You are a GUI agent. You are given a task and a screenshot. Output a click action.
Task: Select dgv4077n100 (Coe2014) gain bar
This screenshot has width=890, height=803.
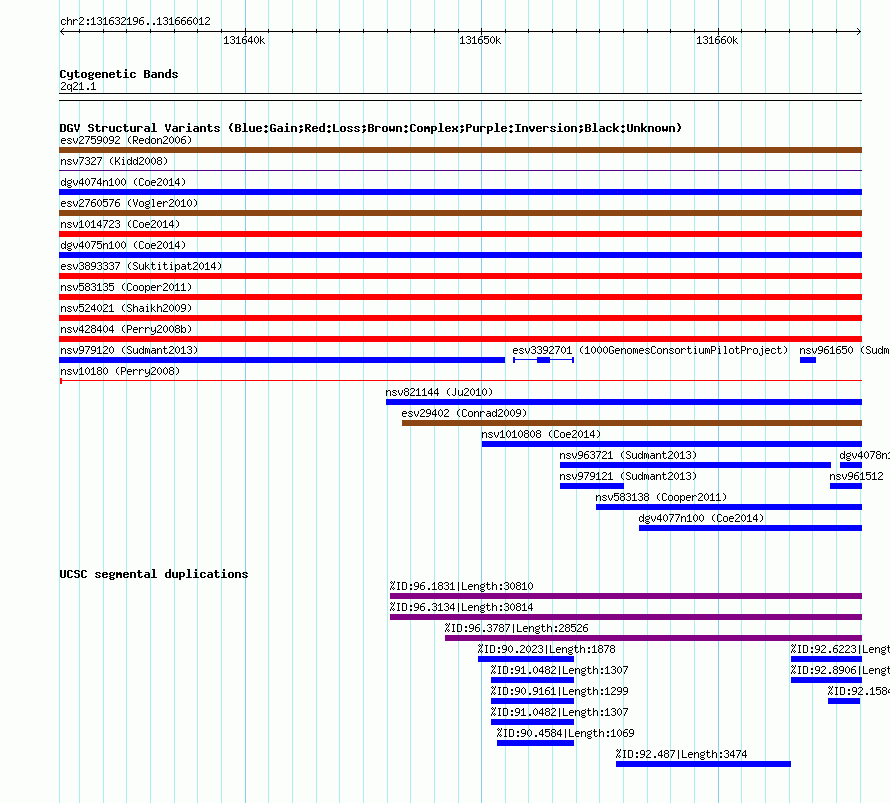[x=750, y=528]
